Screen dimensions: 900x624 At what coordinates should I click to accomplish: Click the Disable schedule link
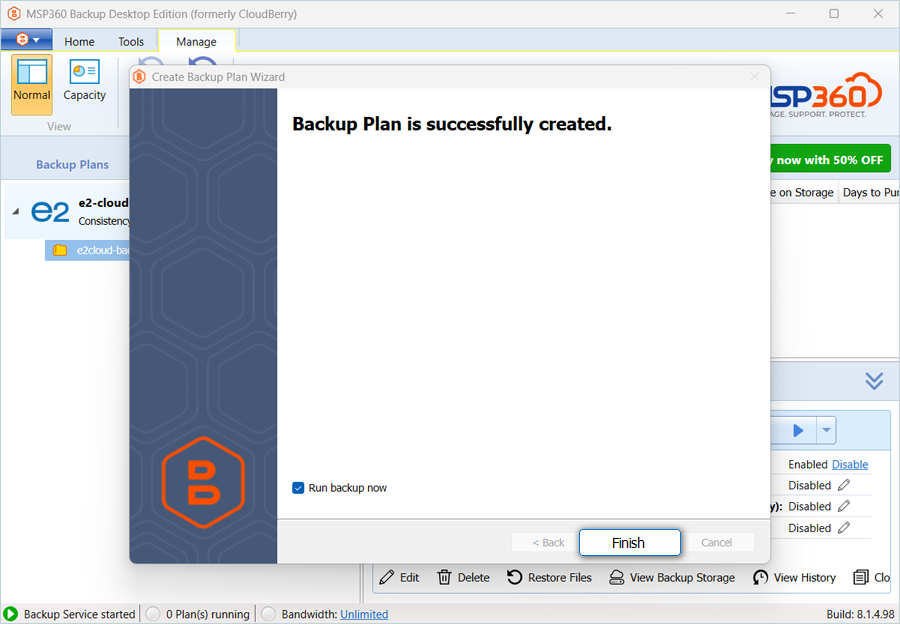coord(850,464)
